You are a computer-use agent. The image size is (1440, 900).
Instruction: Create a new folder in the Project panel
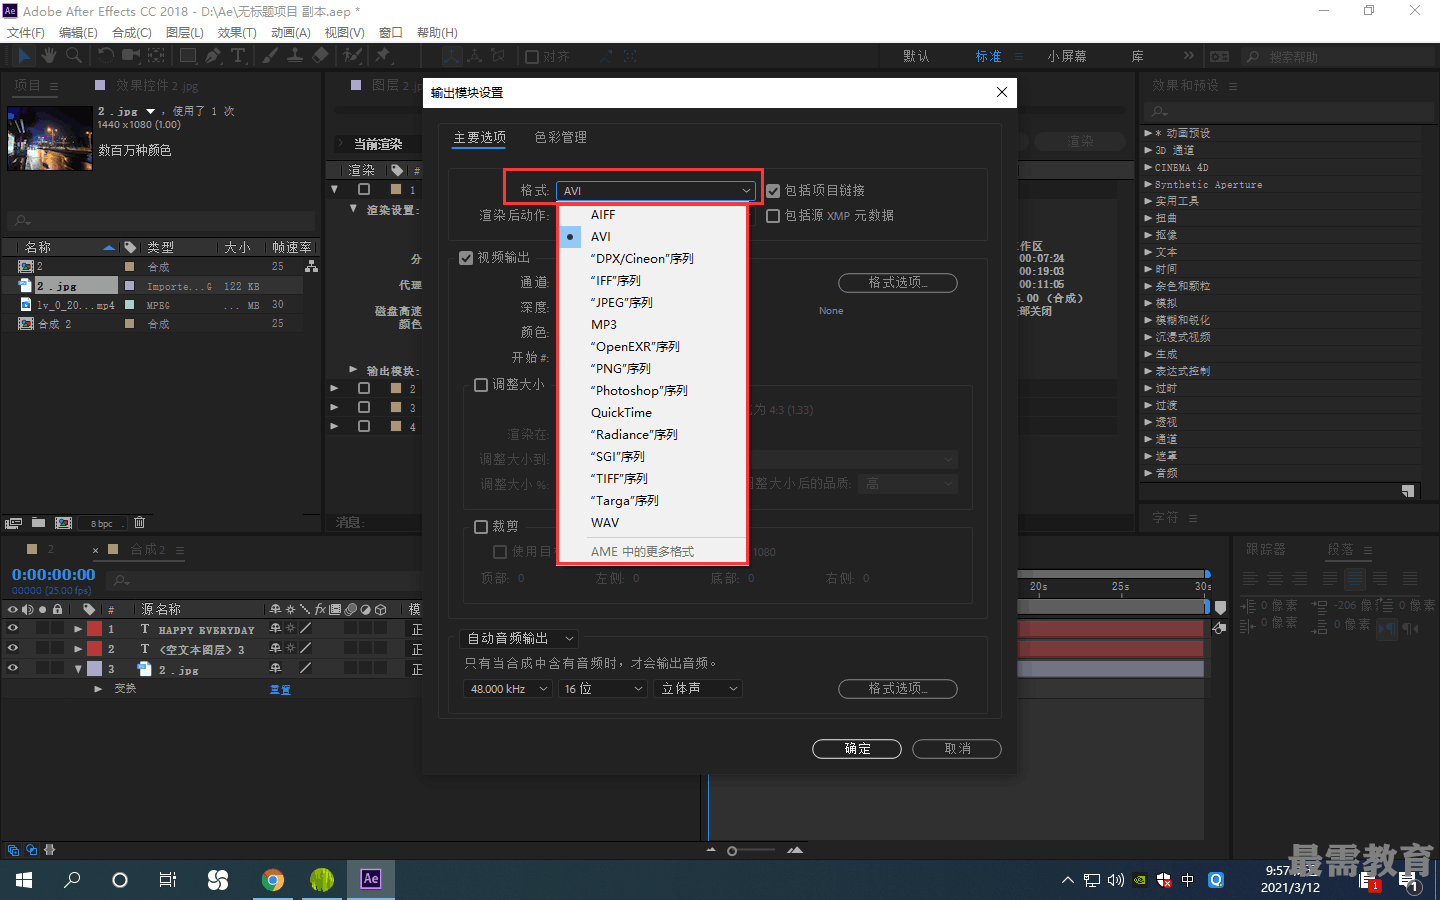[x=38, y=523]
